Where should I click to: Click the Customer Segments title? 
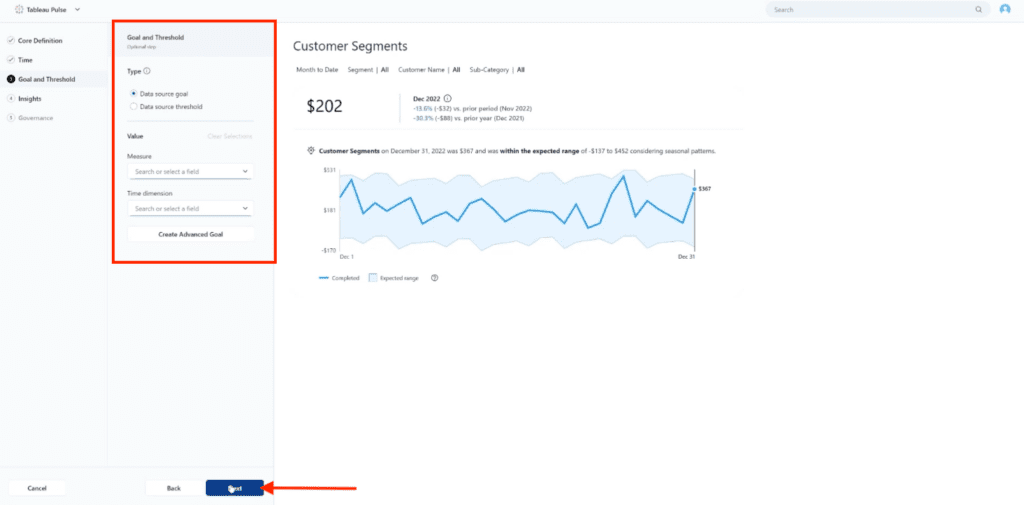click(350, 46)
